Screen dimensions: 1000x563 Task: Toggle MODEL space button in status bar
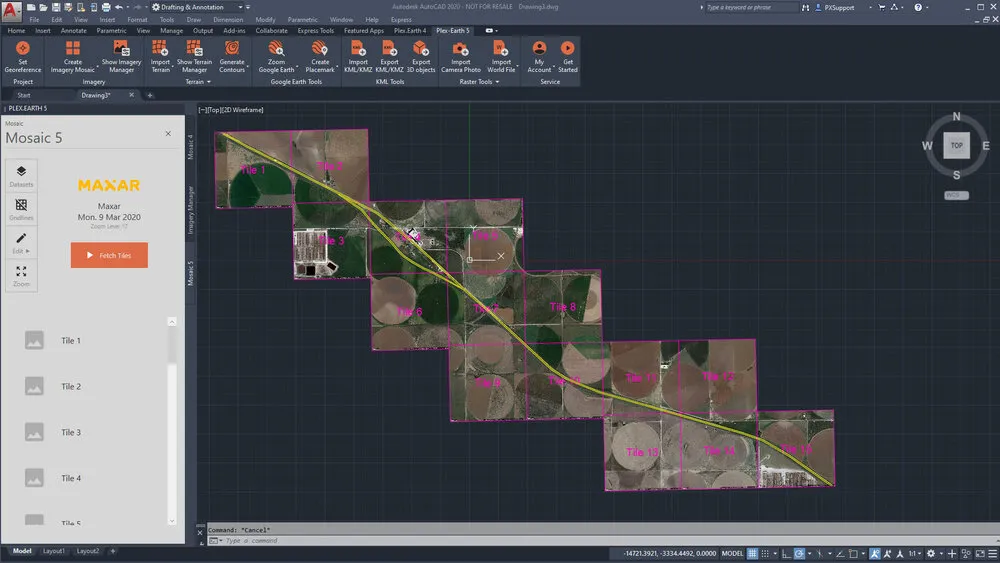pos(732,553)
